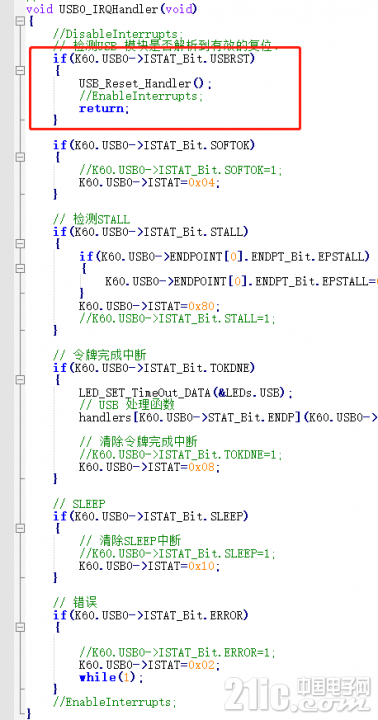Click the line 'void USB0_IRQHandler(void)'
This screenshot has width=378, height=720.
pyautogui.click(x=112, y=9)
